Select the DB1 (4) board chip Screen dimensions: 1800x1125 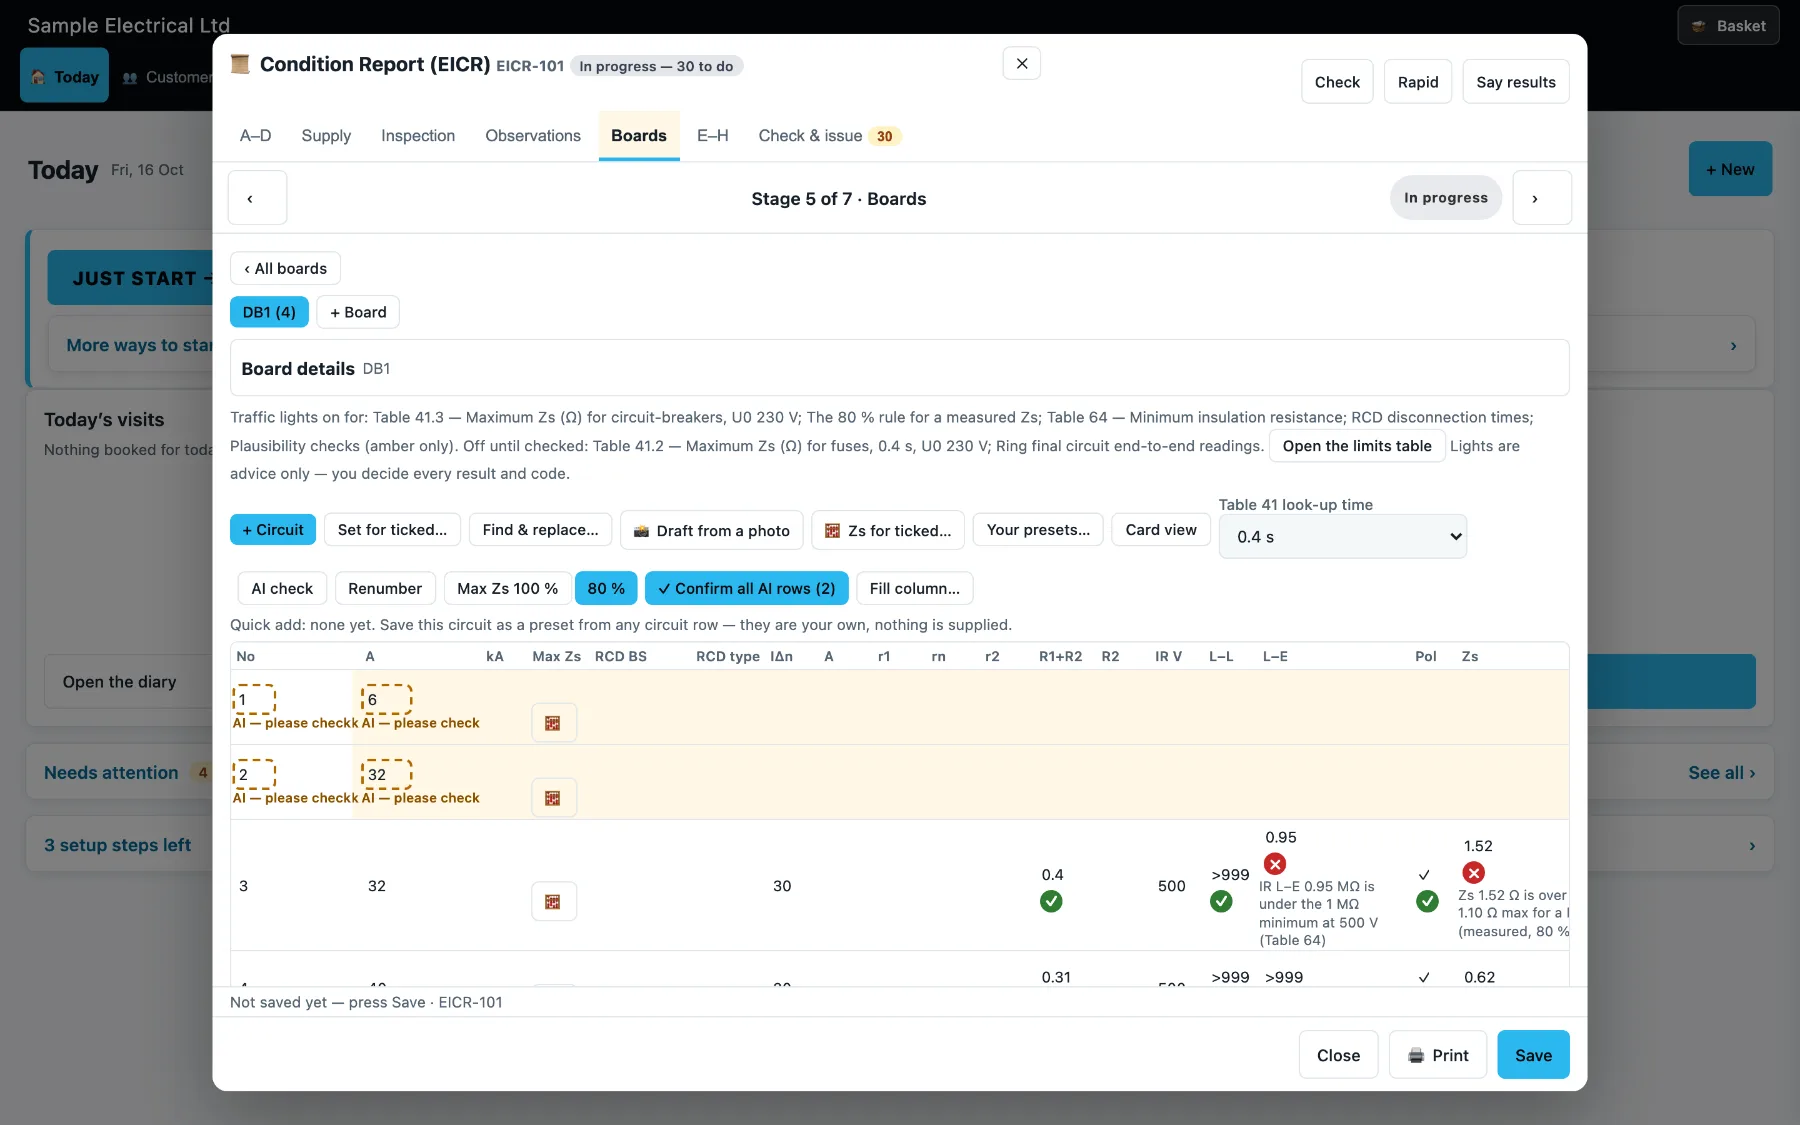pyautogui.click(x=269, y=312)
